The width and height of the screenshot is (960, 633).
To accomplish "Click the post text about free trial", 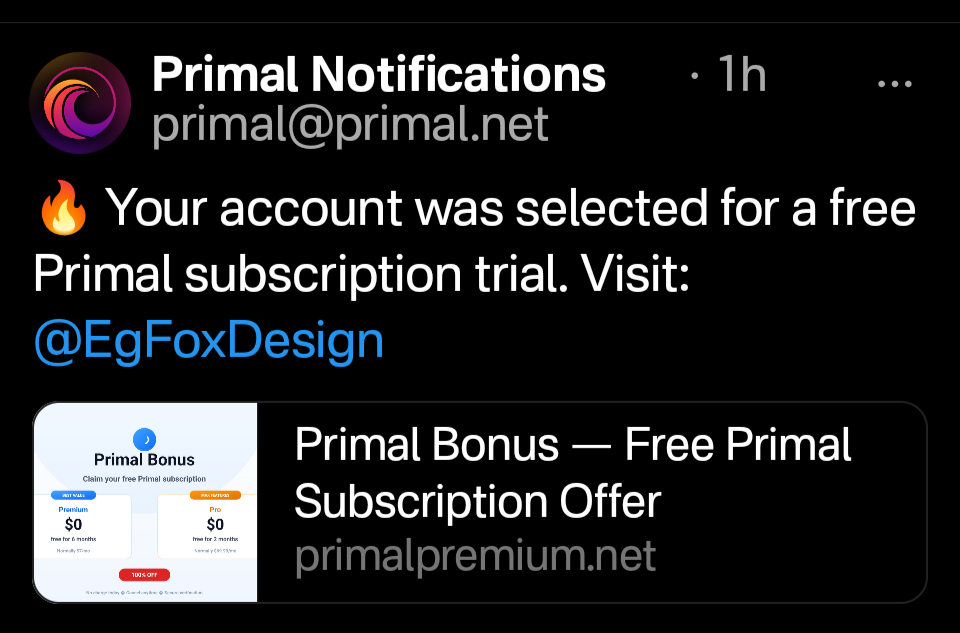I will coord(474,241).
